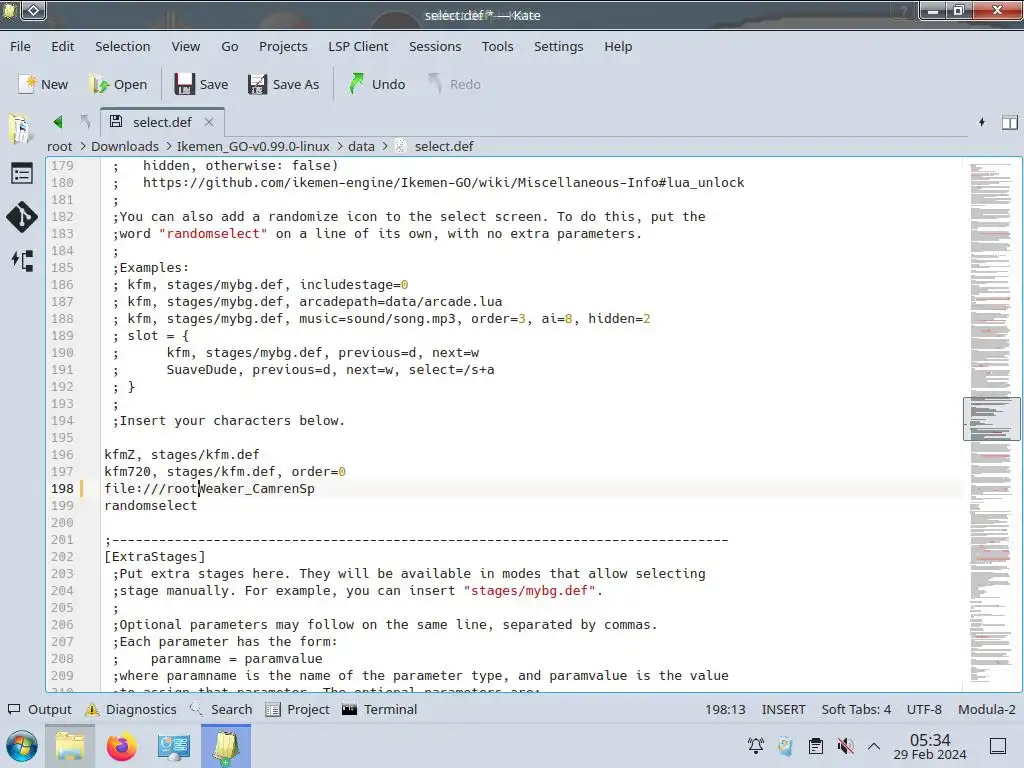Image resolution: width=1024 pixels, height=768 pixels.
Task: Open the Git sidebar panel icon
Action: pyautogui.click(x=22, y=217)
